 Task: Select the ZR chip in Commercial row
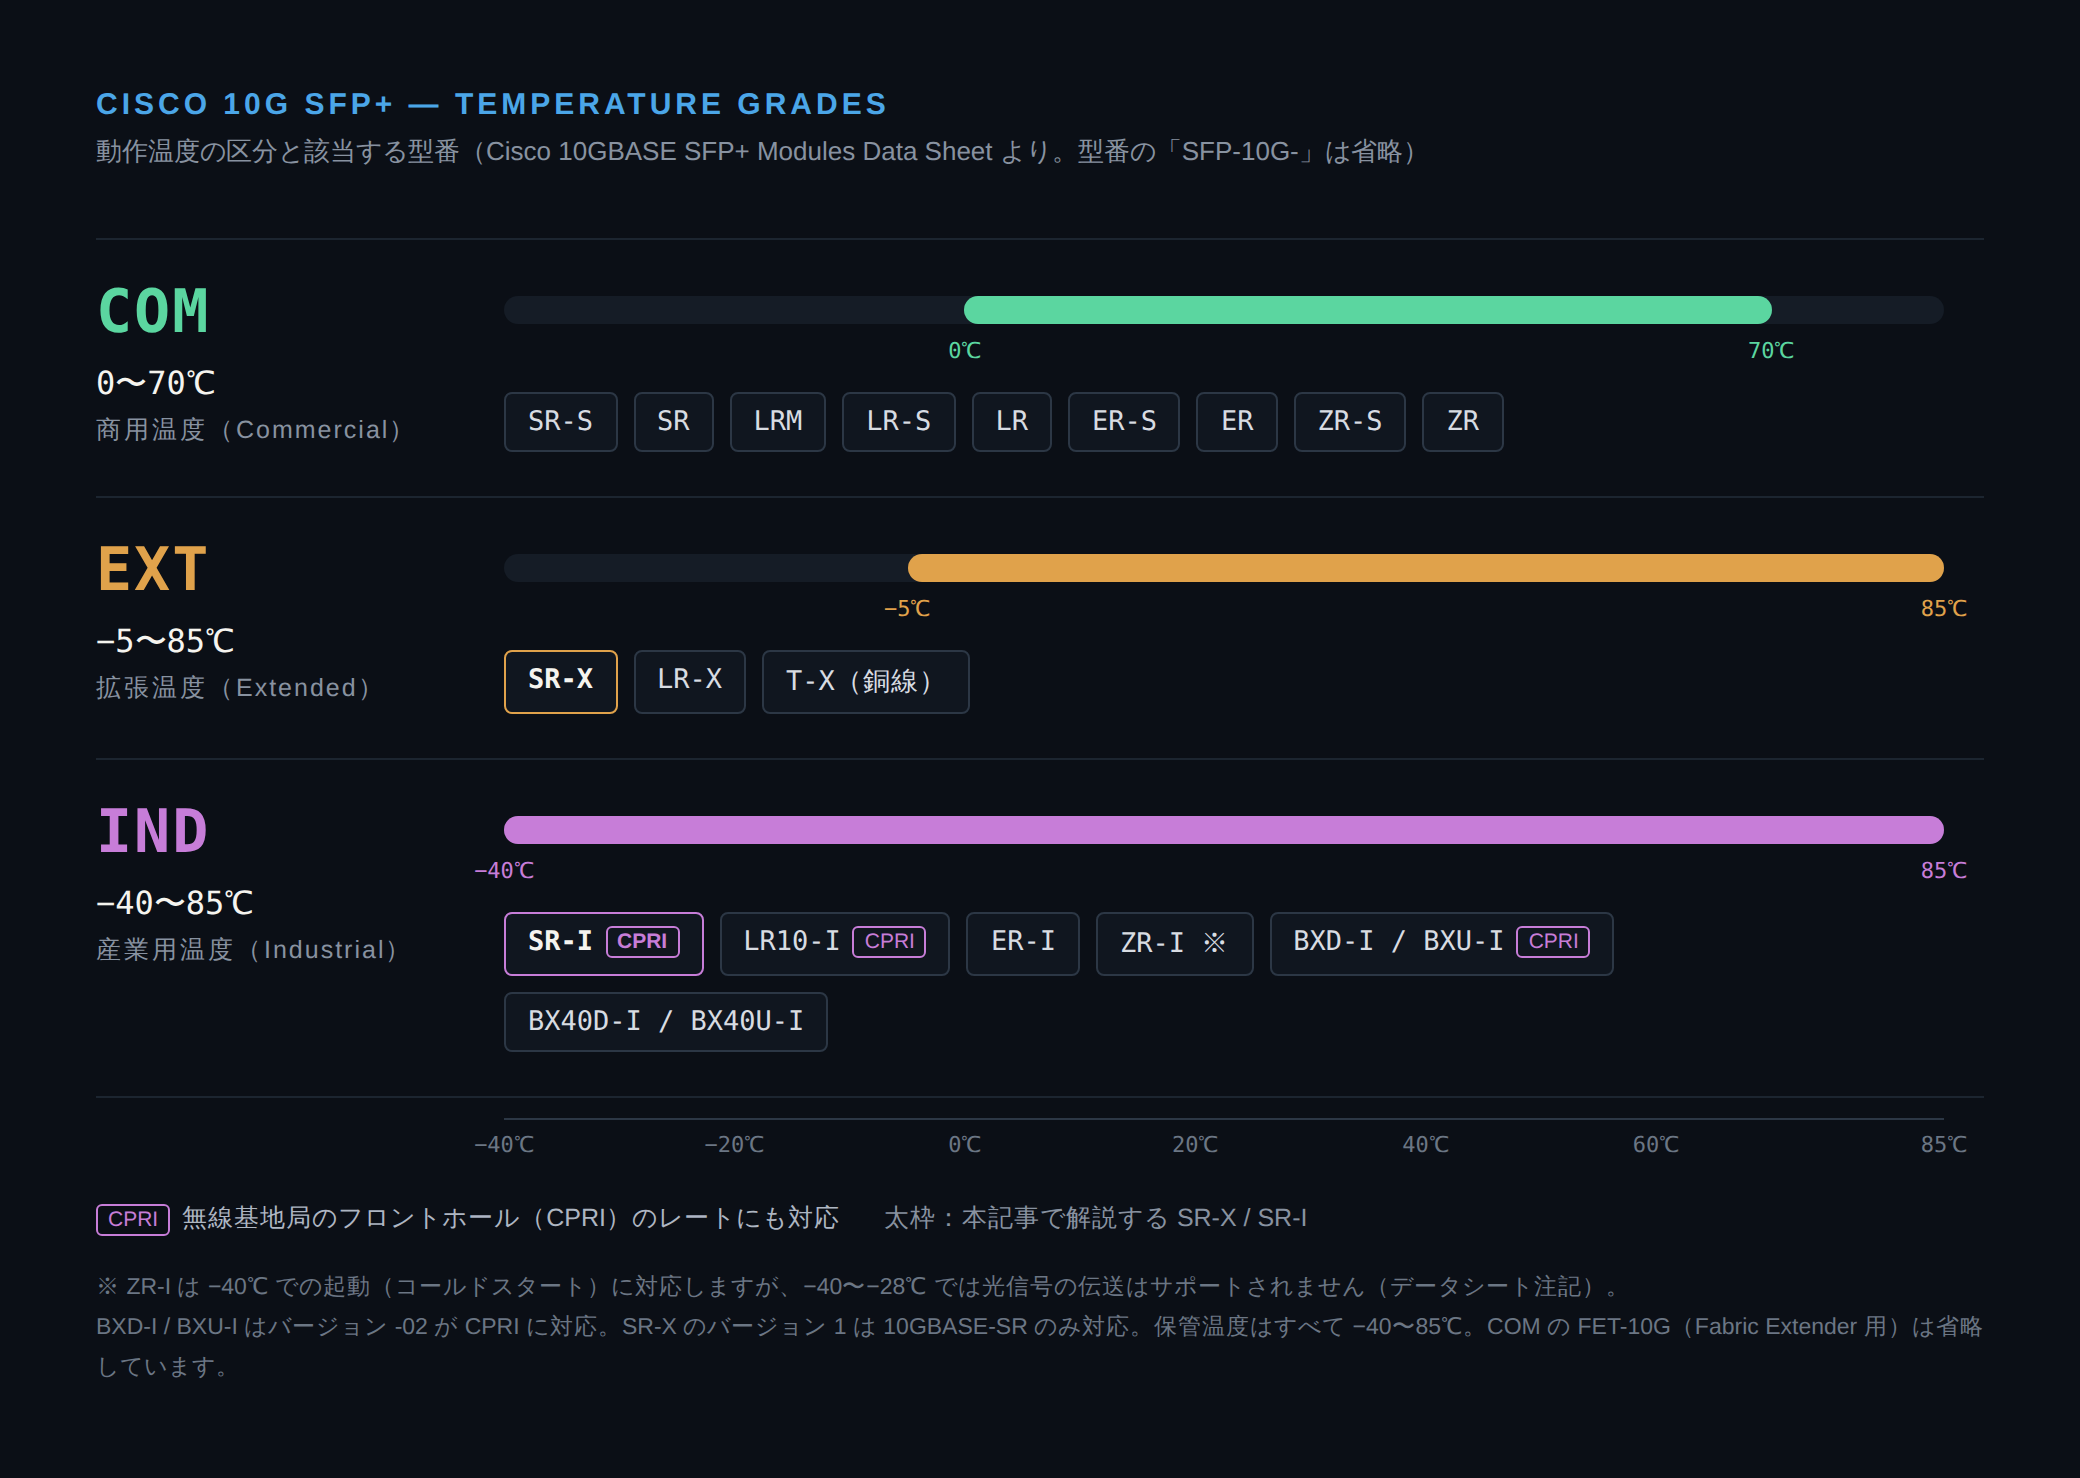coord(1462,422)
